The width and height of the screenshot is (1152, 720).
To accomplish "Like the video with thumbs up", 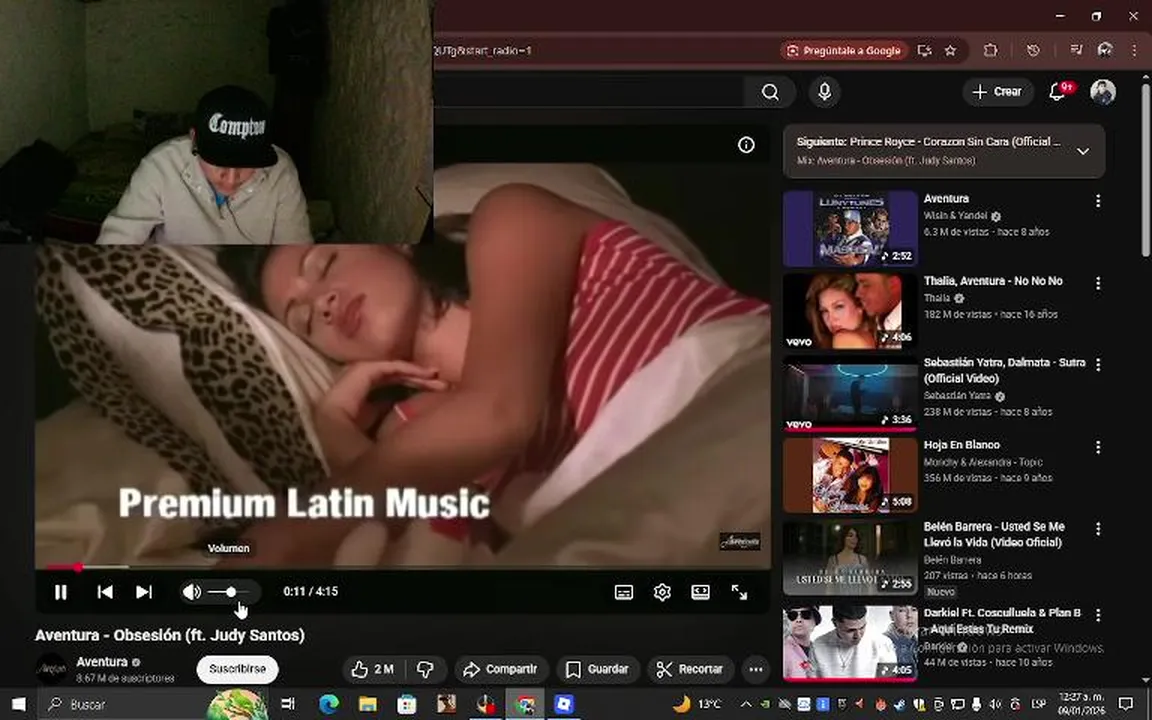I will 372,669.
